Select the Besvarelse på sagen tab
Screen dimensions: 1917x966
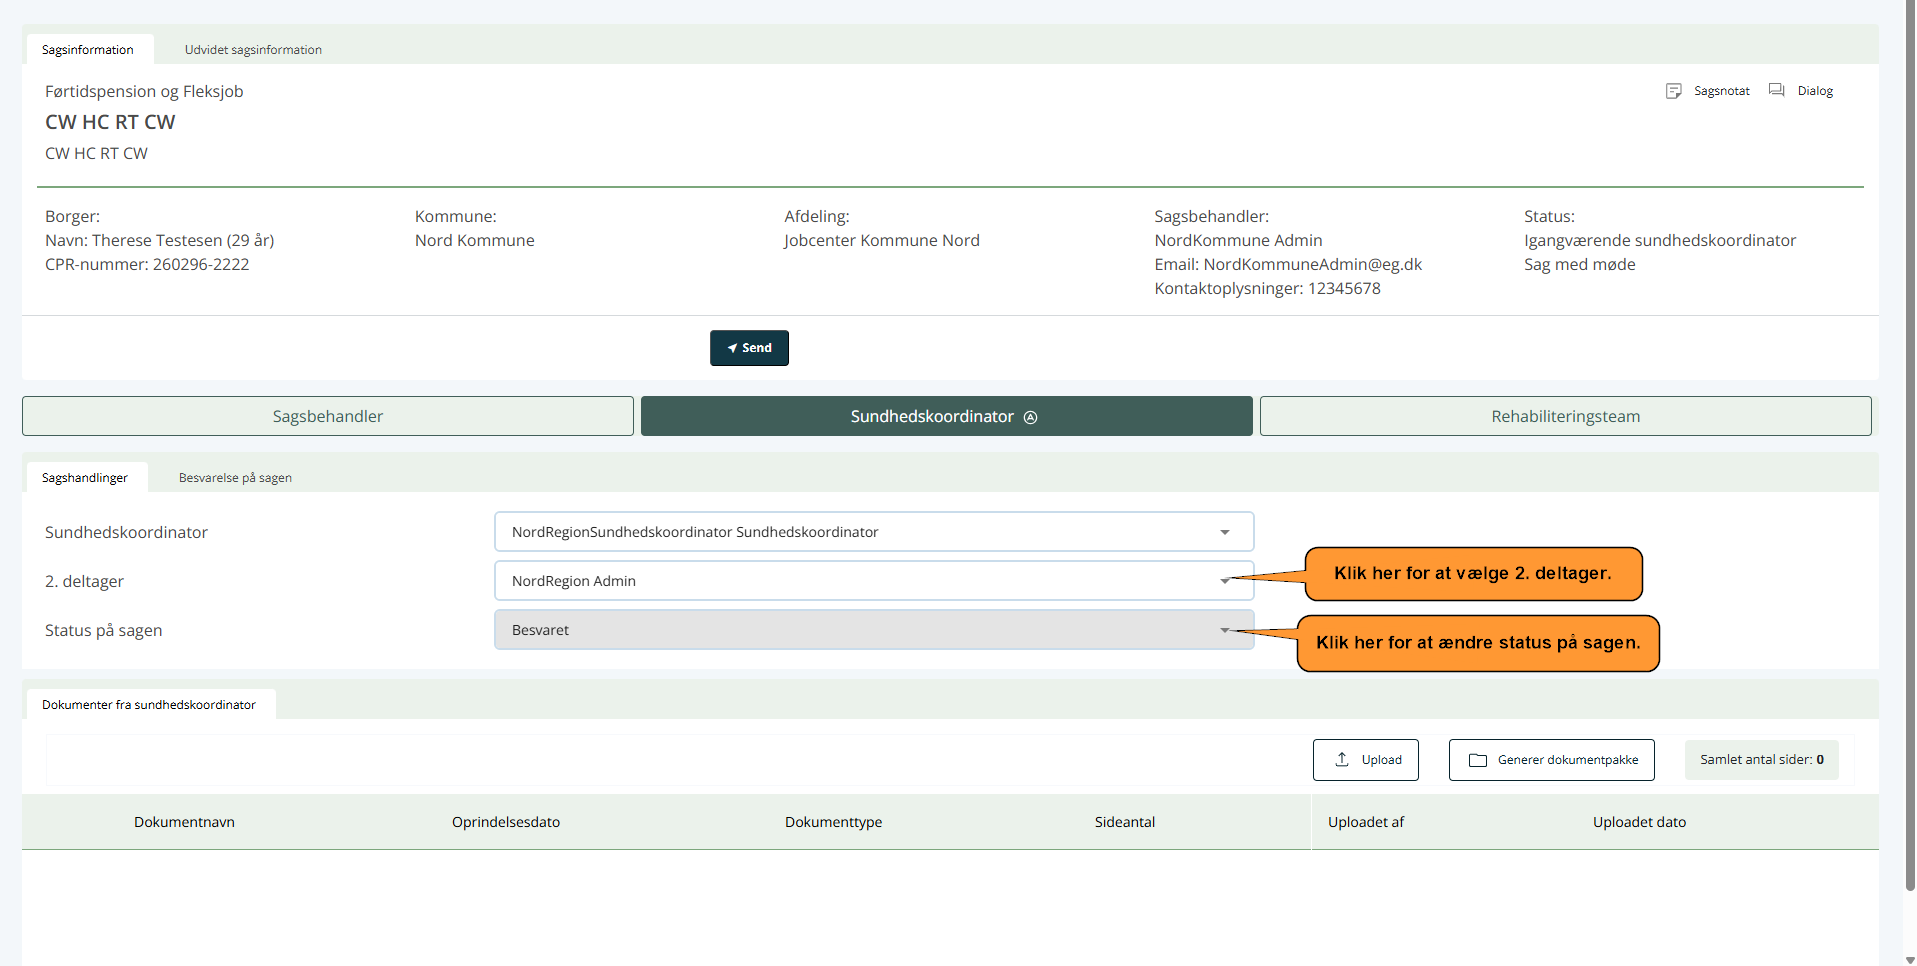pos(235,478)
